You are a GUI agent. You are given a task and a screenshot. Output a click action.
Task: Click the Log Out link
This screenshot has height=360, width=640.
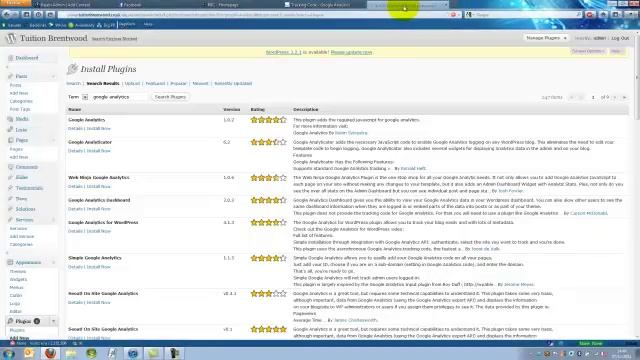tap(620, 38)
